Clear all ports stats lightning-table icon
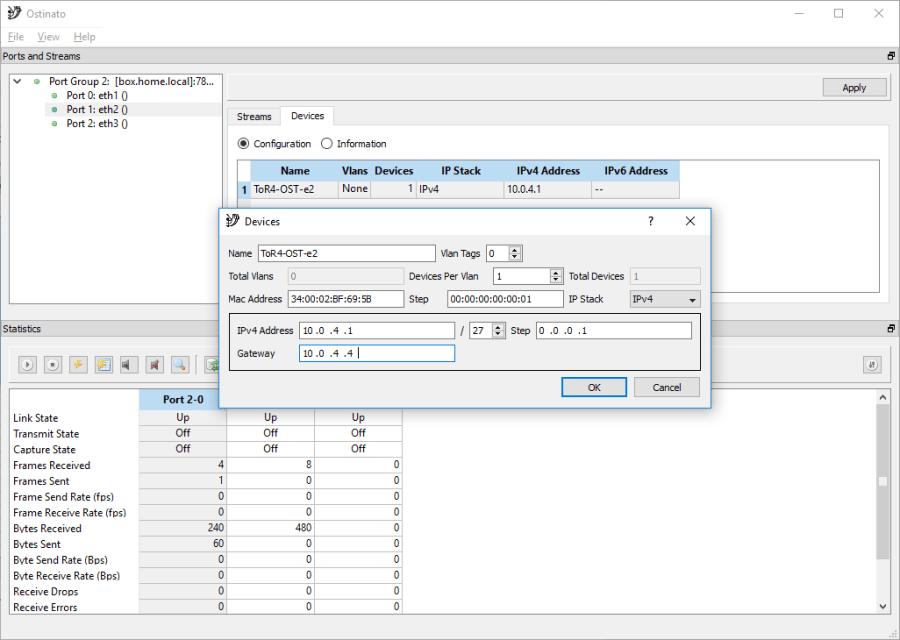The width and height of the screenshot is (900, 640). tap(104, 364)
